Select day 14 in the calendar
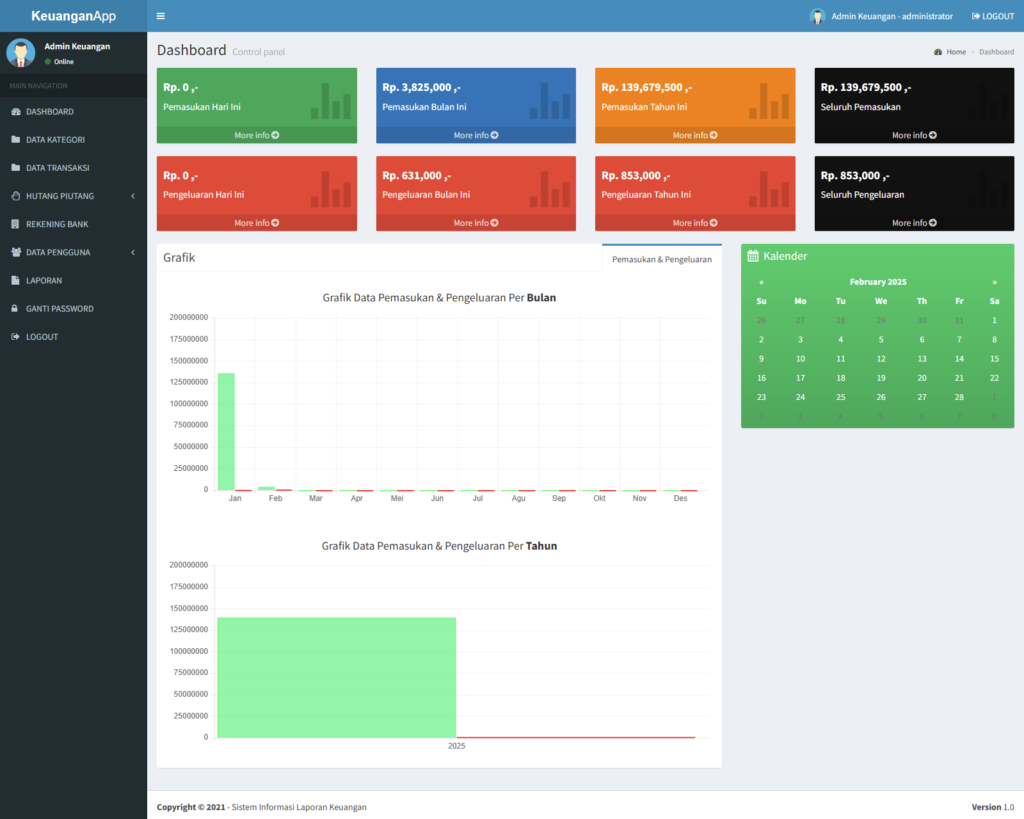The width and height of the screenshot is (1024, 819). tap(959, 358)
